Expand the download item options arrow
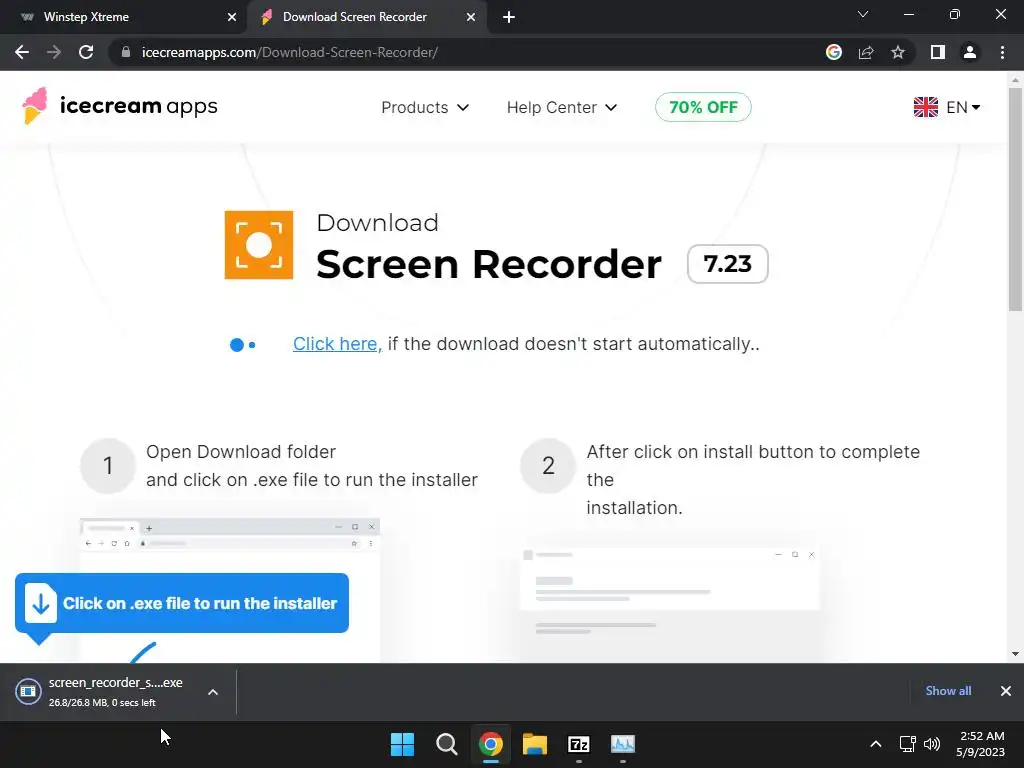 click(213, 692)
